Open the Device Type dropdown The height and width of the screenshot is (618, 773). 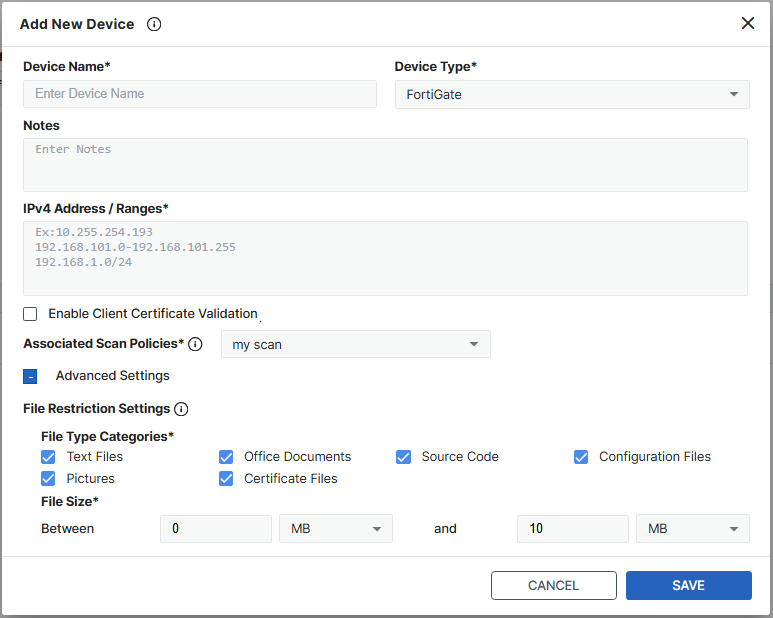572,95
